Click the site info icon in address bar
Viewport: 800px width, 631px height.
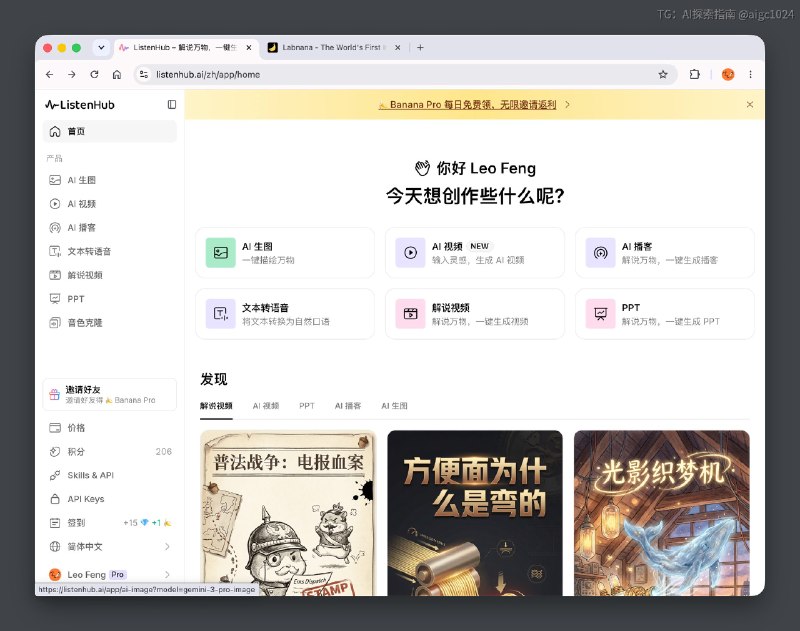pos(144,74)
